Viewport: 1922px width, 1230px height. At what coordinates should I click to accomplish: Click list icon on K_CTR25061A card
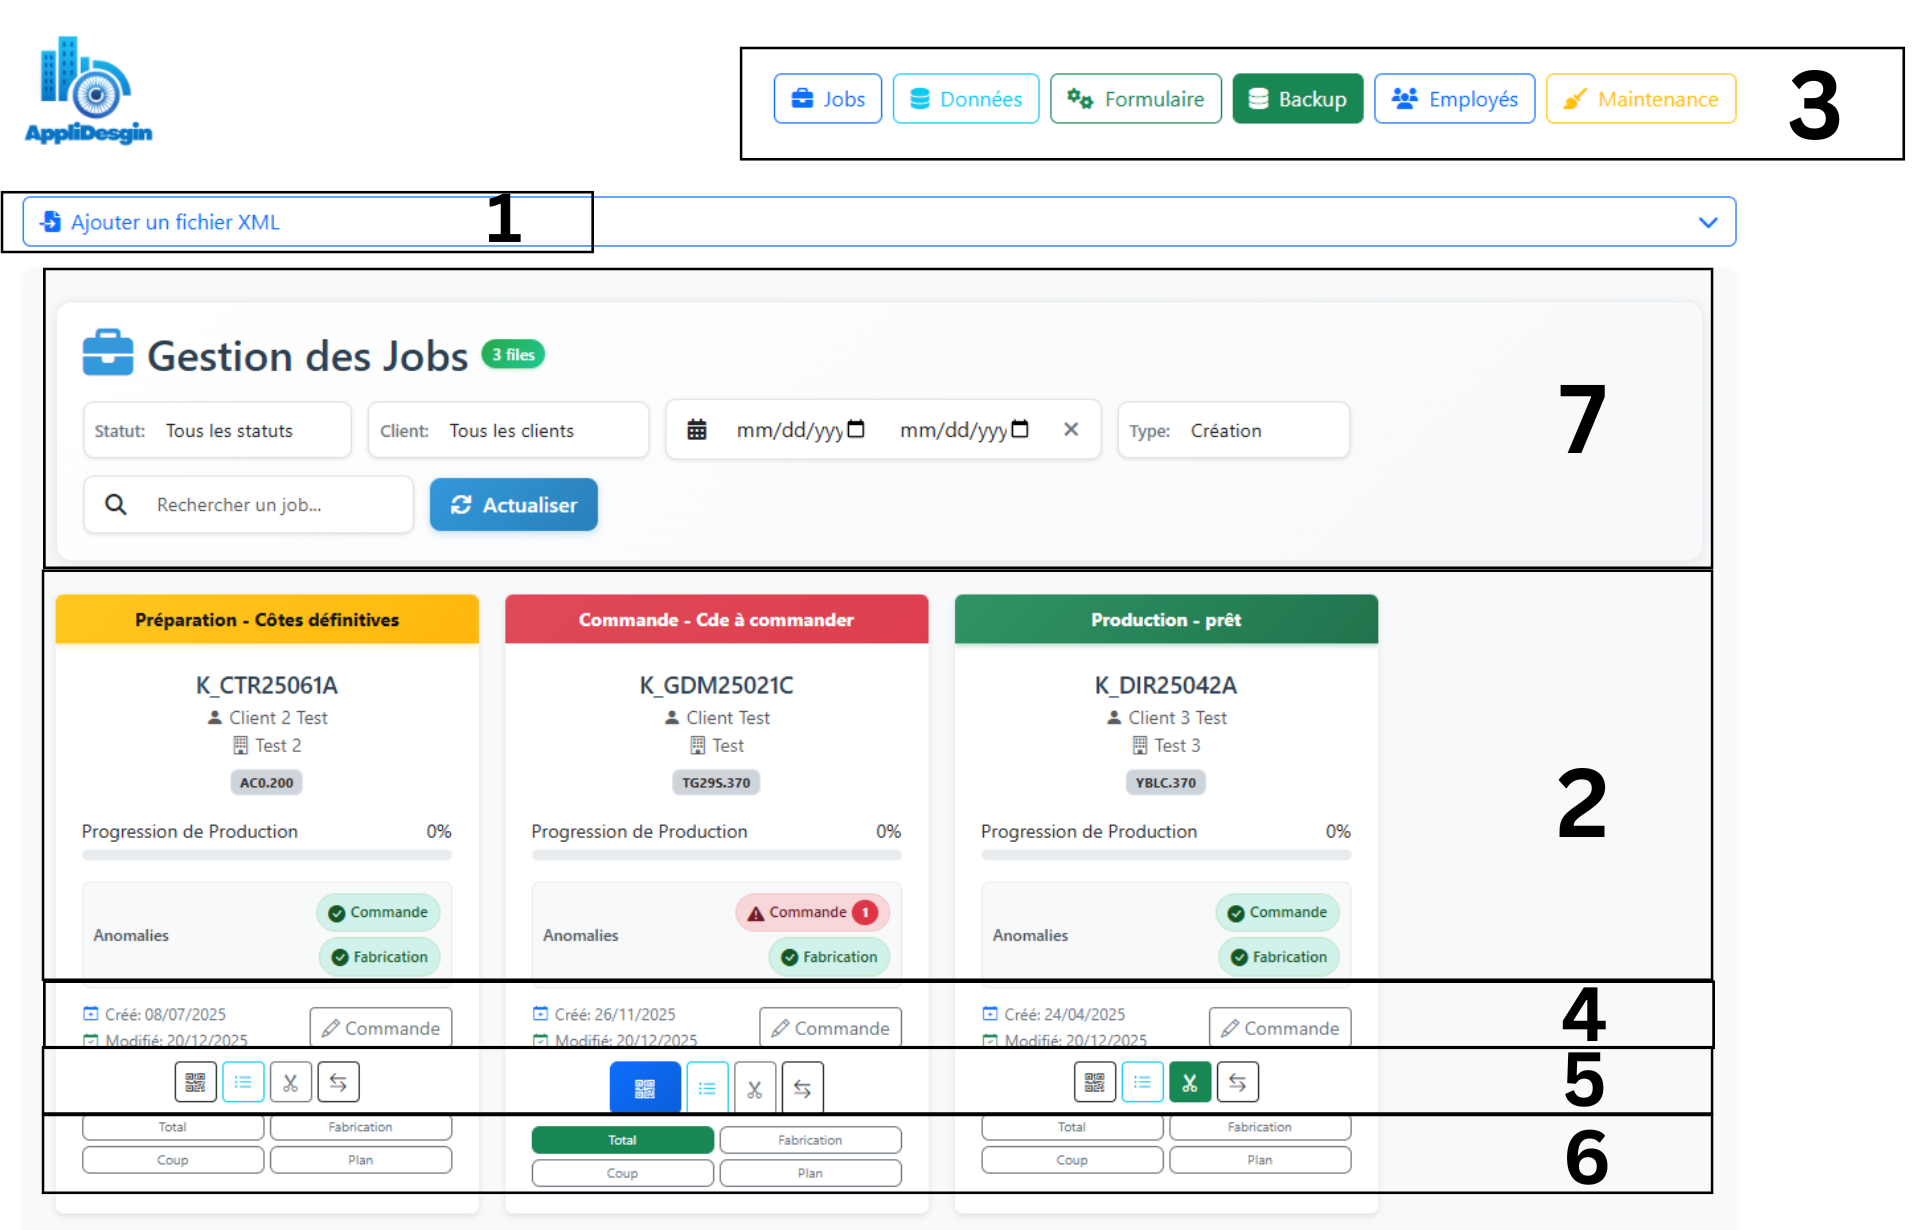(243, 1082)
